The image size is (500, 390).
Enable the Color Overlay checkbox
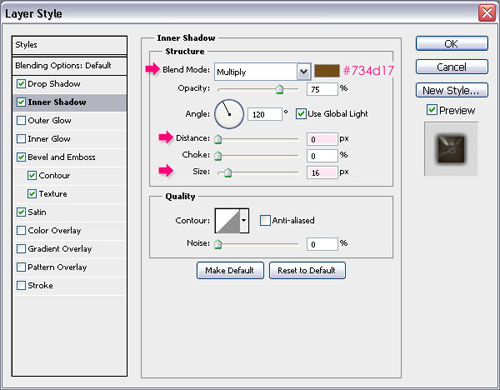pyautogui.click(x=21, y=230)
